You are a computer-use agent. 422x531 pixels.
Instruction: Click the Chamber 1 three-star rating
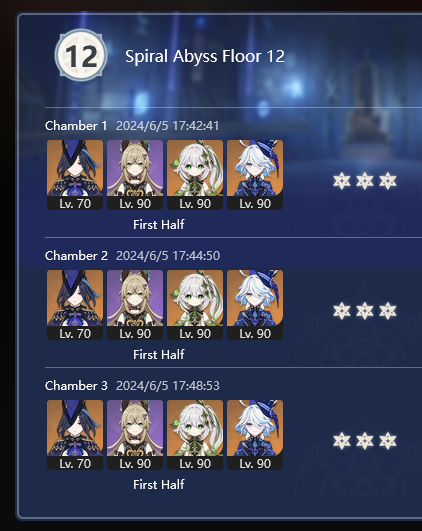(364, 181)
